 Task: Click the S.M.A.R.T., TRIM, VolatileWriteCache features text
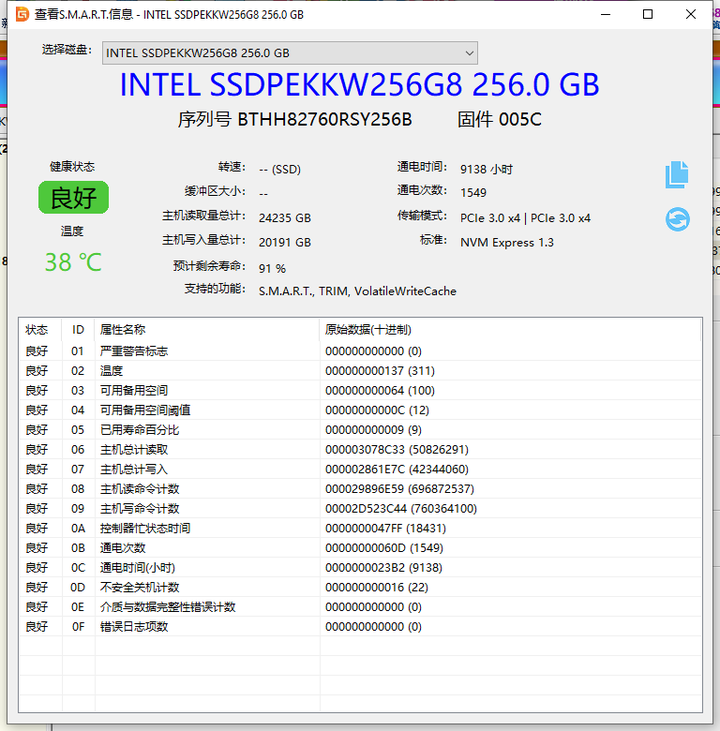pos(358,291)
